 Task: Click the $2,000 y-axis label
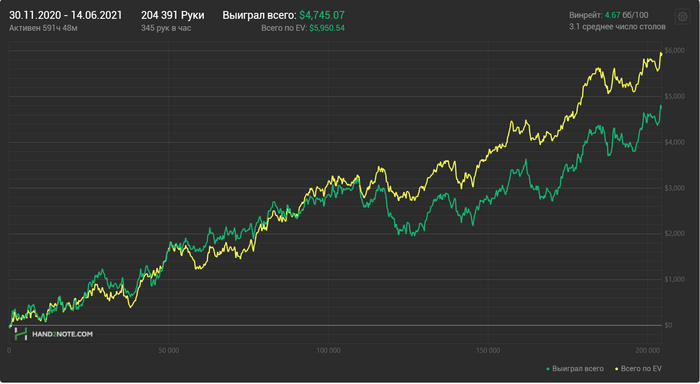tap(675, 234)
